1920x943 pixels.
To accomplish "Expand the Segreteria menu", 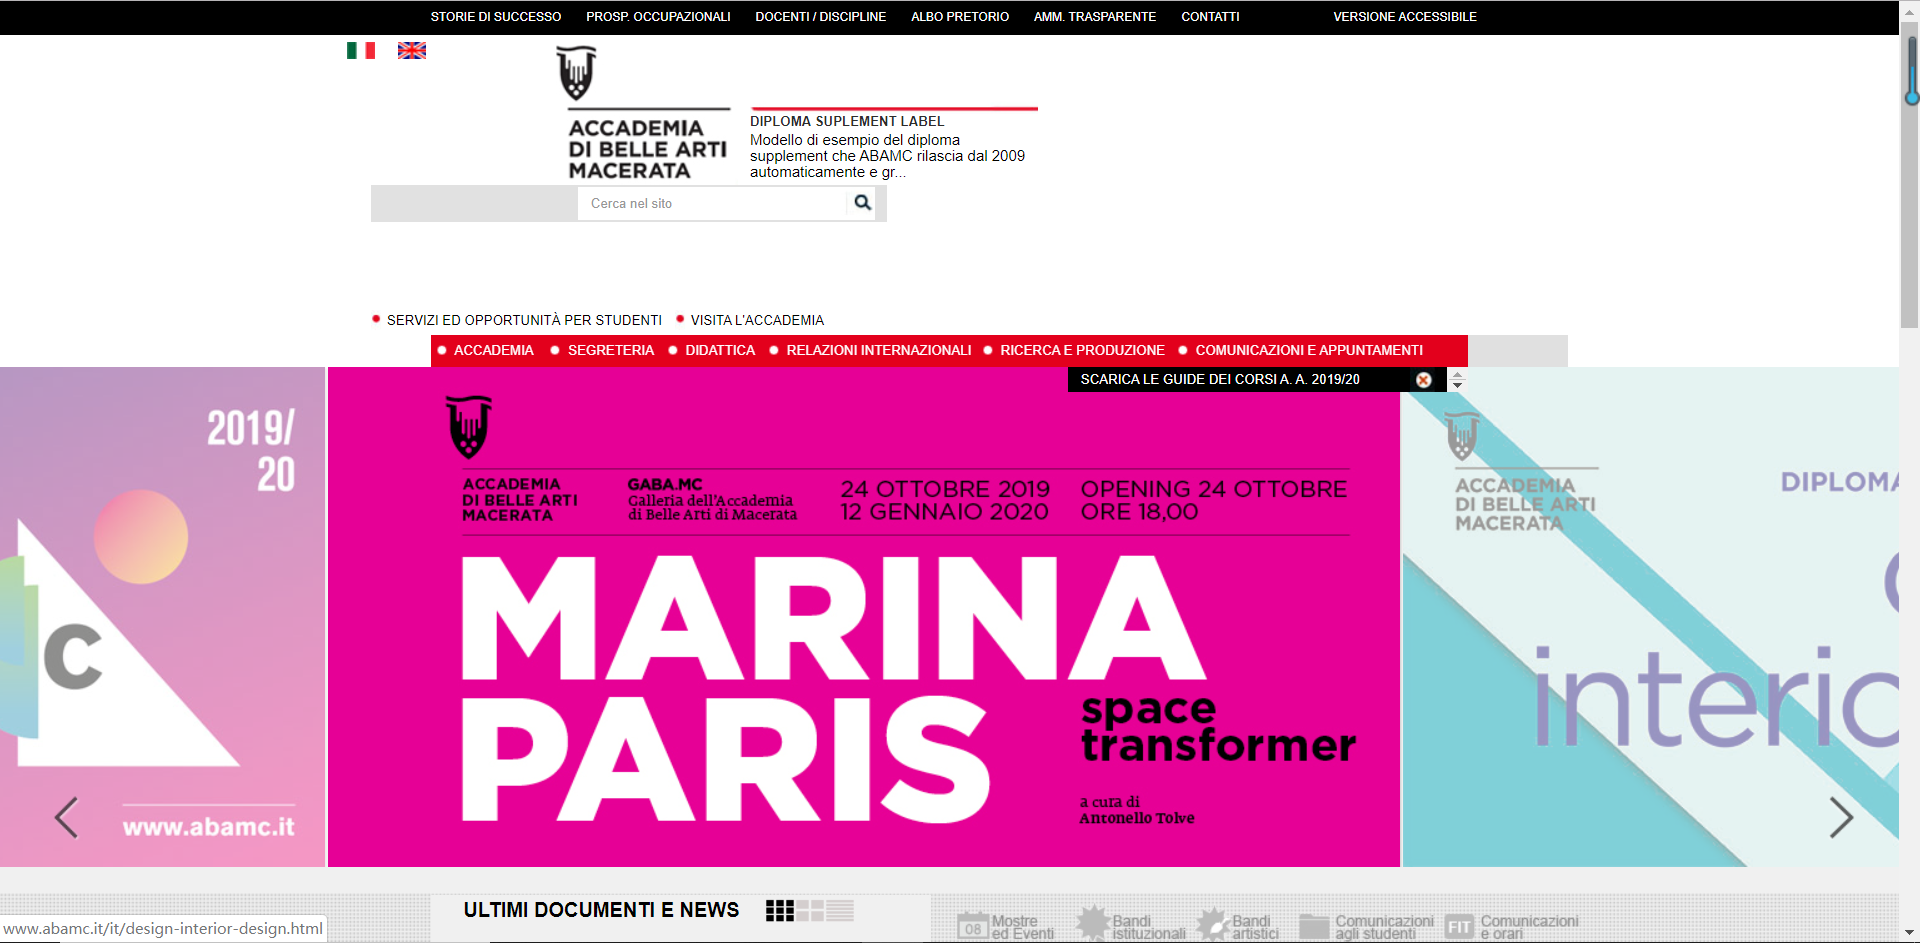I will (x=610, y=350).
